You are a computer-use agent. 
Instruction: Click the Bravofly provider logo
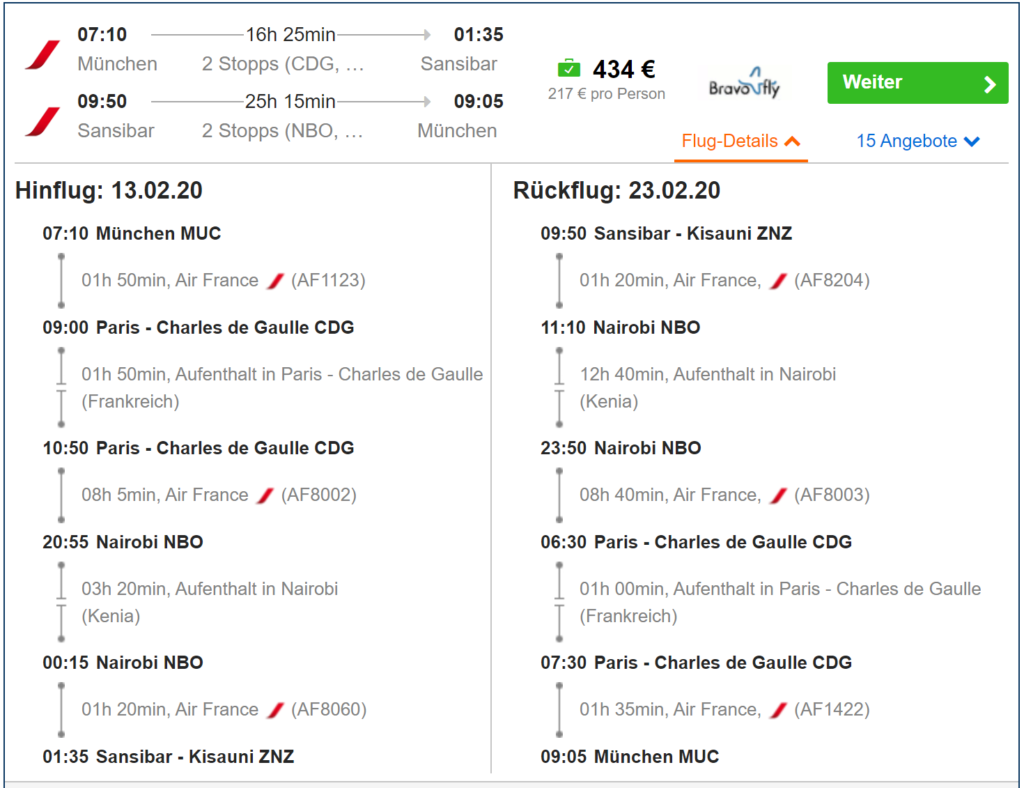[x=744, y=83]
